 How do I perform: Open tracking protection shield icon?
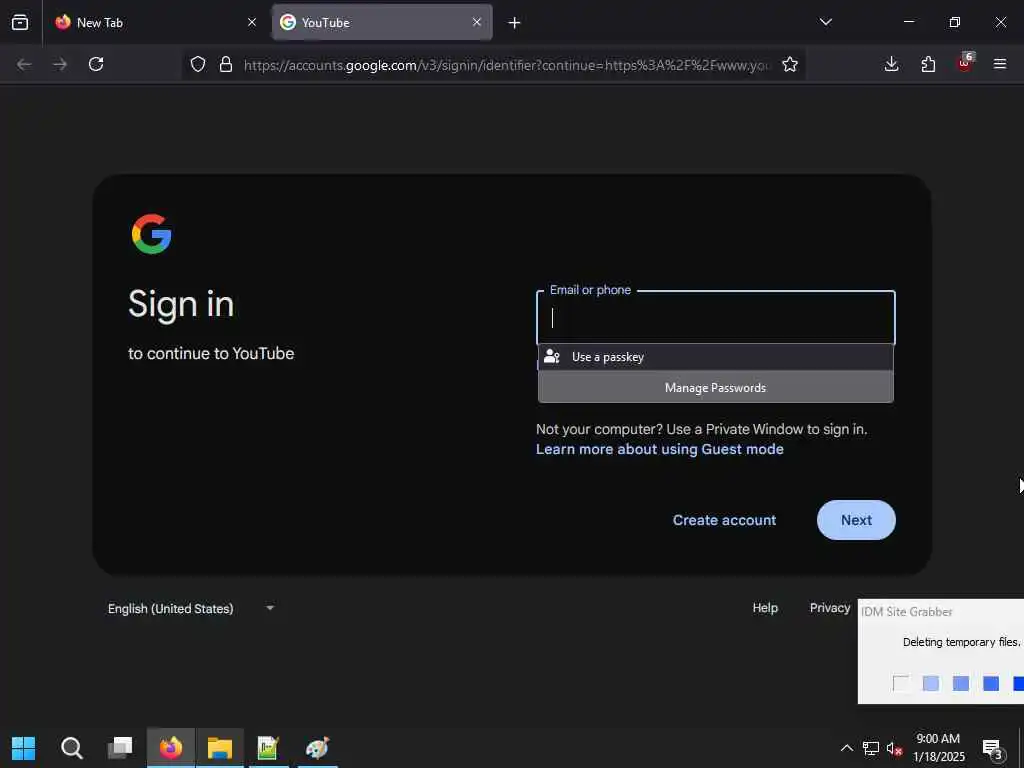coord(198,64)
